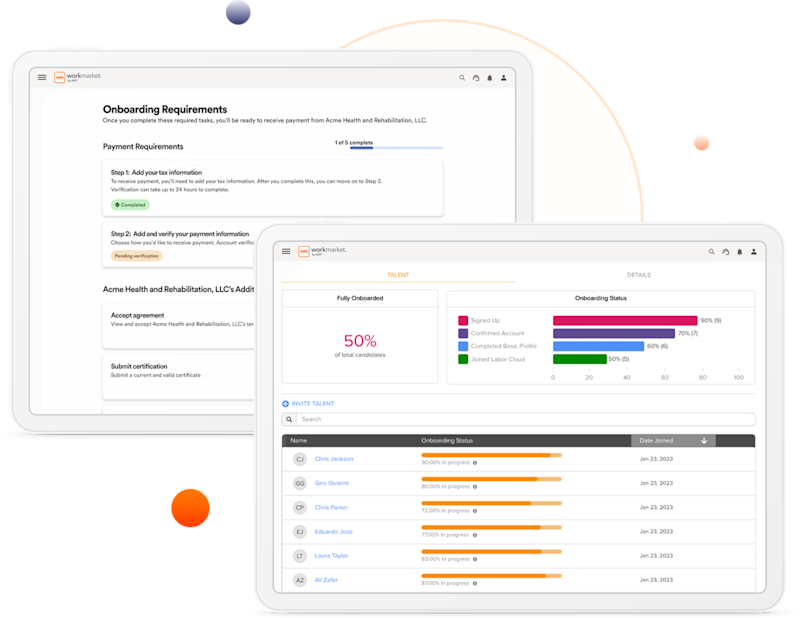
Task: Click info icon next to 72.00% In progress
Action: tap(475, 511)
